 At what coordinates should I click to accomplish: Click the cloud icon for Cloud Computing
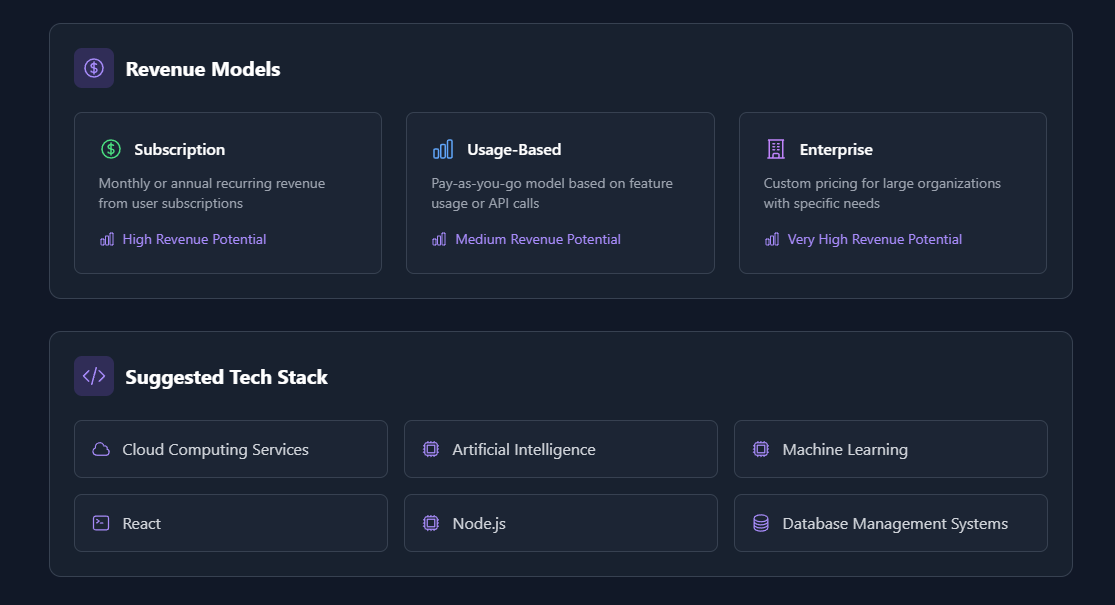[101, 449]
